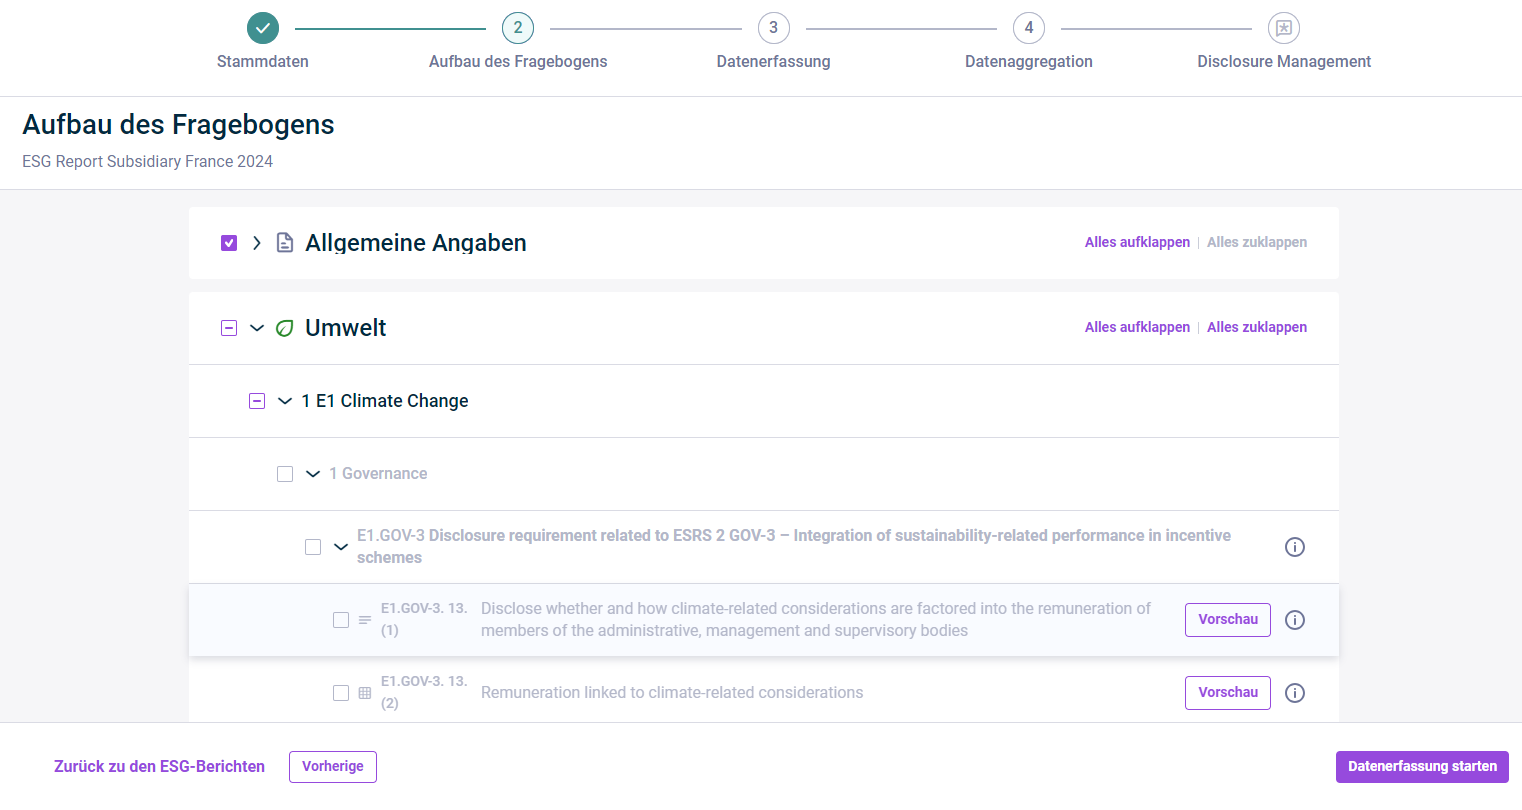Collapse the Umwelt section chevron
1522x810 pixels.
coord(257,328)
